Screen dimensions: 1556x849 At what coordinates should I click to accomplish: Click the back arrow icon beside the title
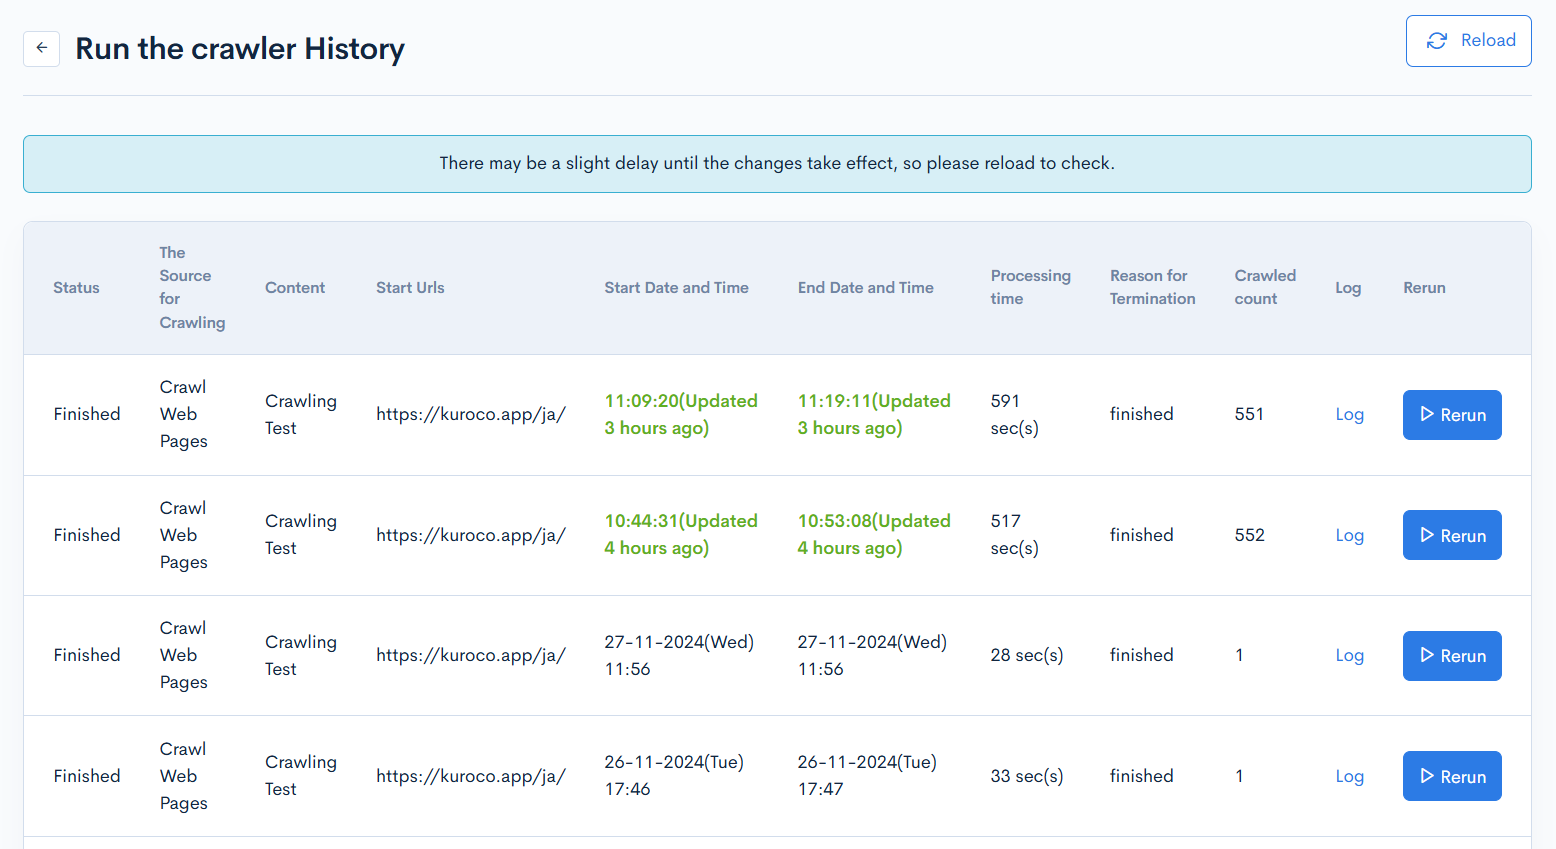41,48
